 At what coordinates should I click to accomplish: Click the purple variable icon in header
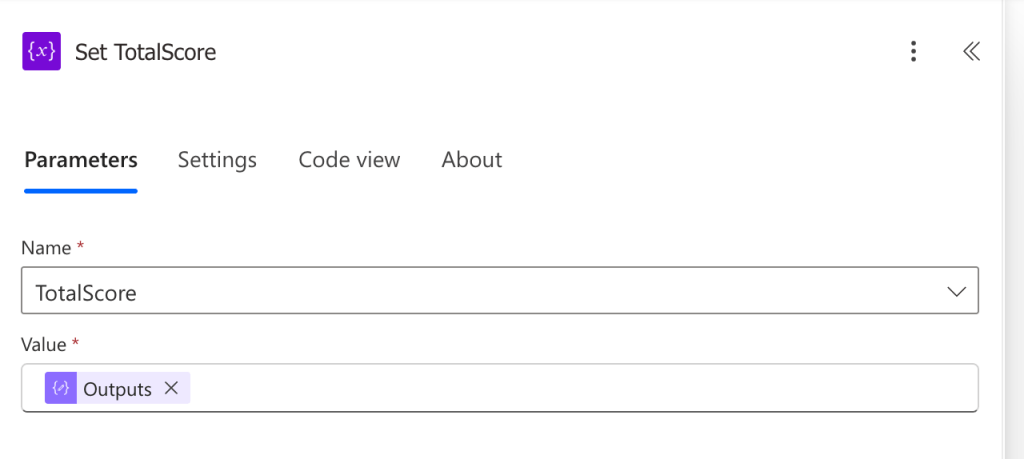[42, 51]
